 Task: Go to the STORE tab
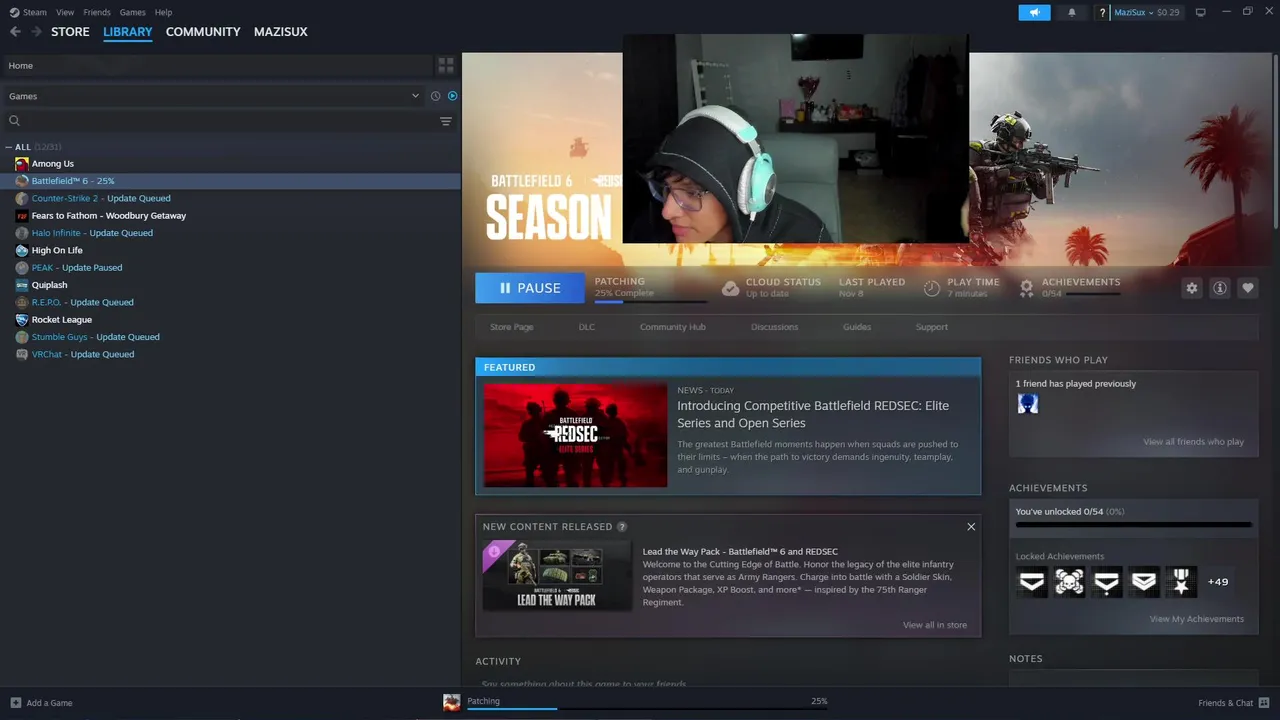pos(70,32)
